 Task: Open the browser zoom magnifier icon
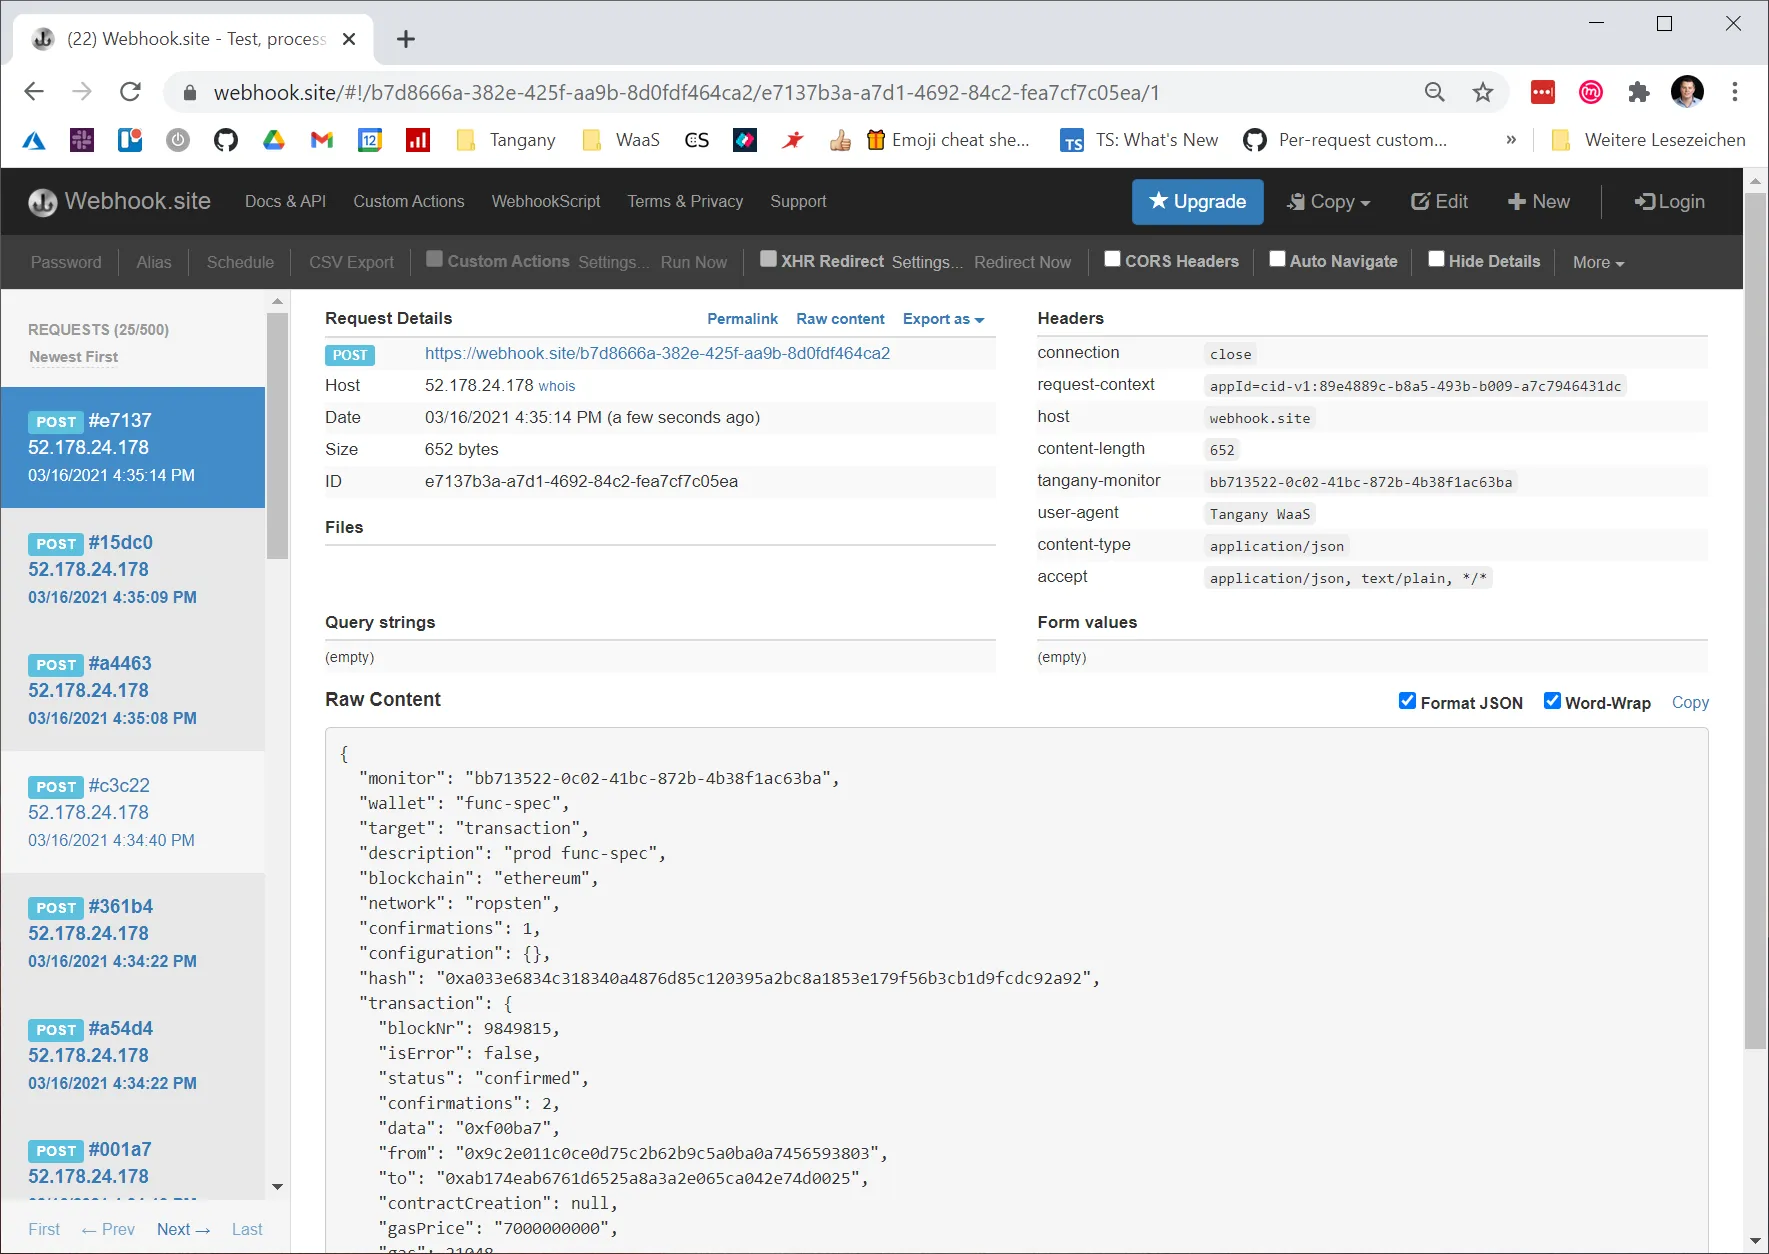coord(1435,92)
